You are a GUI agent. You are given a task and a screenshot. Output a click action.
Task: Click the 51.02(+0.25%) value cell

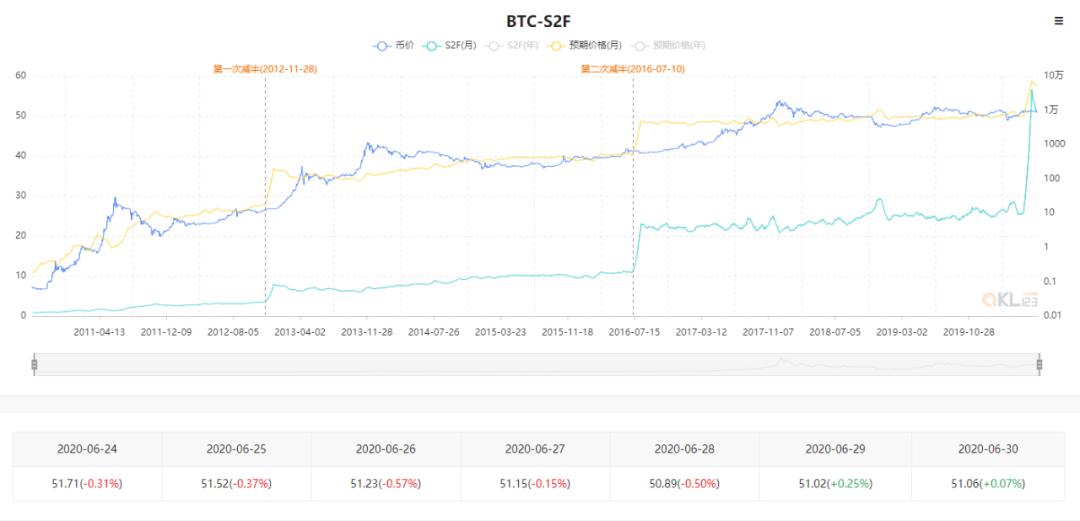[x=835, y=483]
